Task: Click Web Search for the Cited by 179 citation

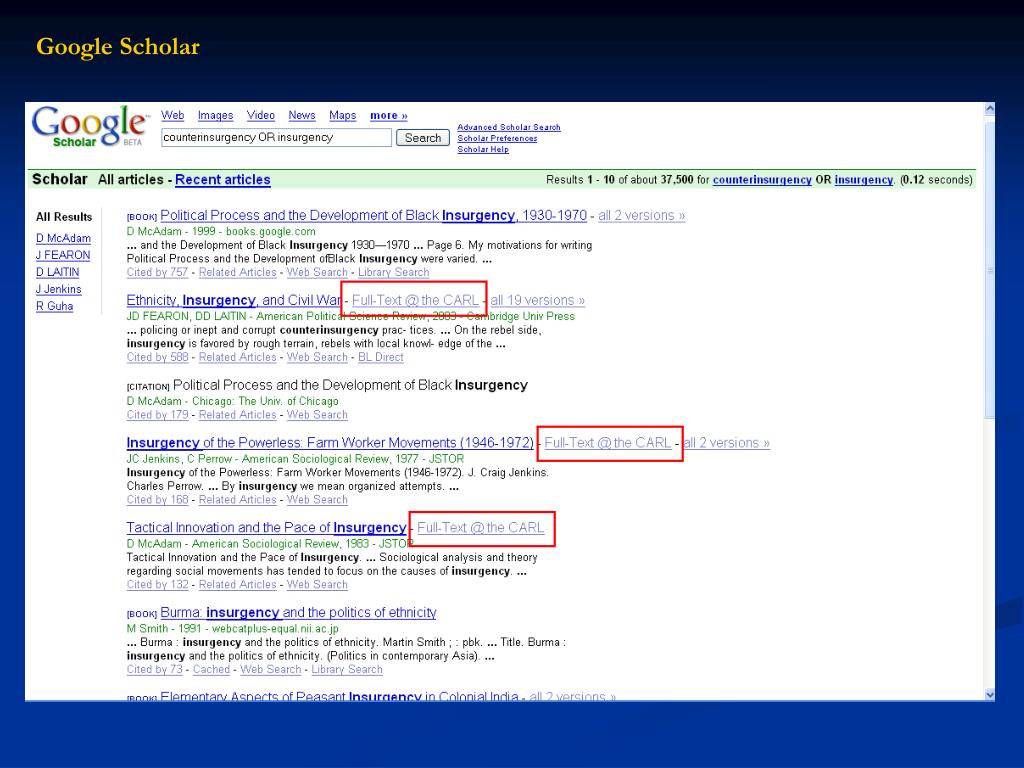Action: 317,415
